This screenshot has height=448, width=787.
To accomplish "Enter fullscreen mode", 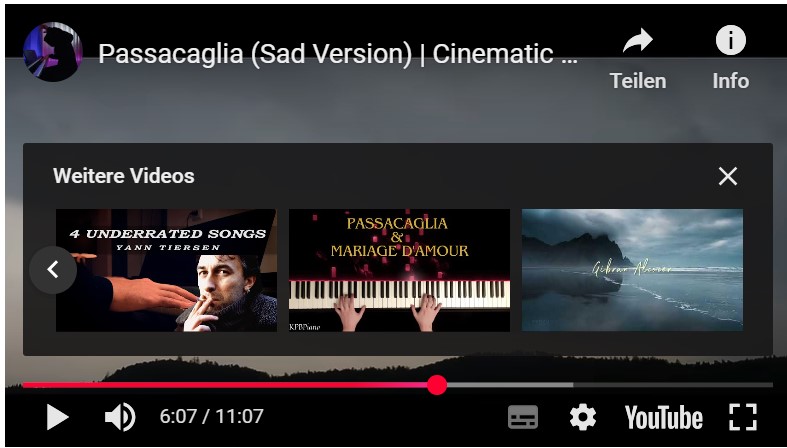I will click(743, 417).
